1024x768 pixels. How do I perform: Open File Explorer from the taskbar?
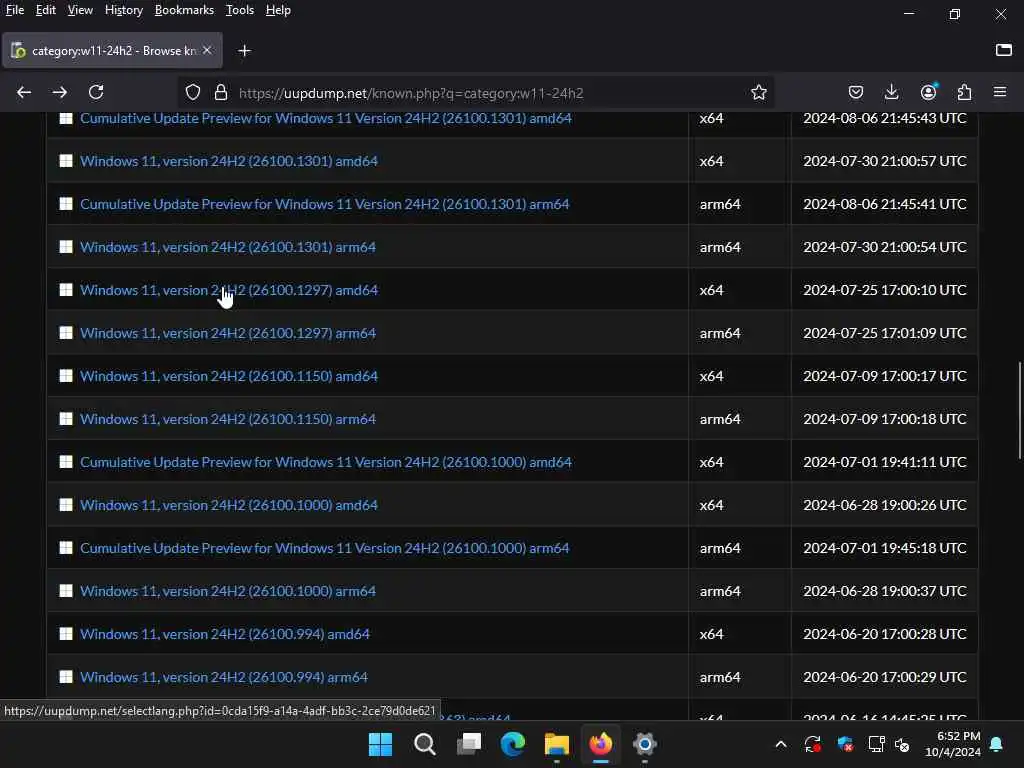(x=557, y=744)
